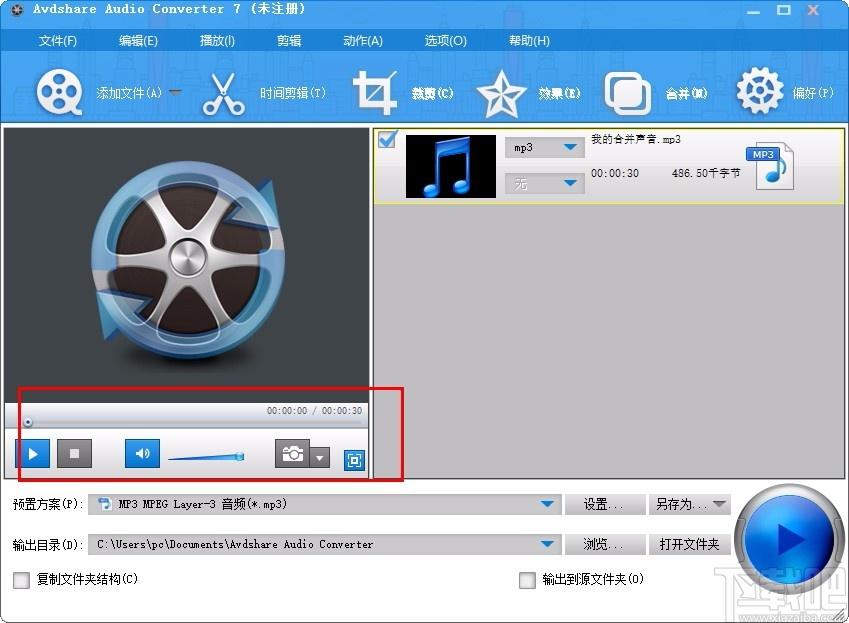
Task: Adjust the volume slider knob
Action: pyautogui.click(x=239, y=456)
